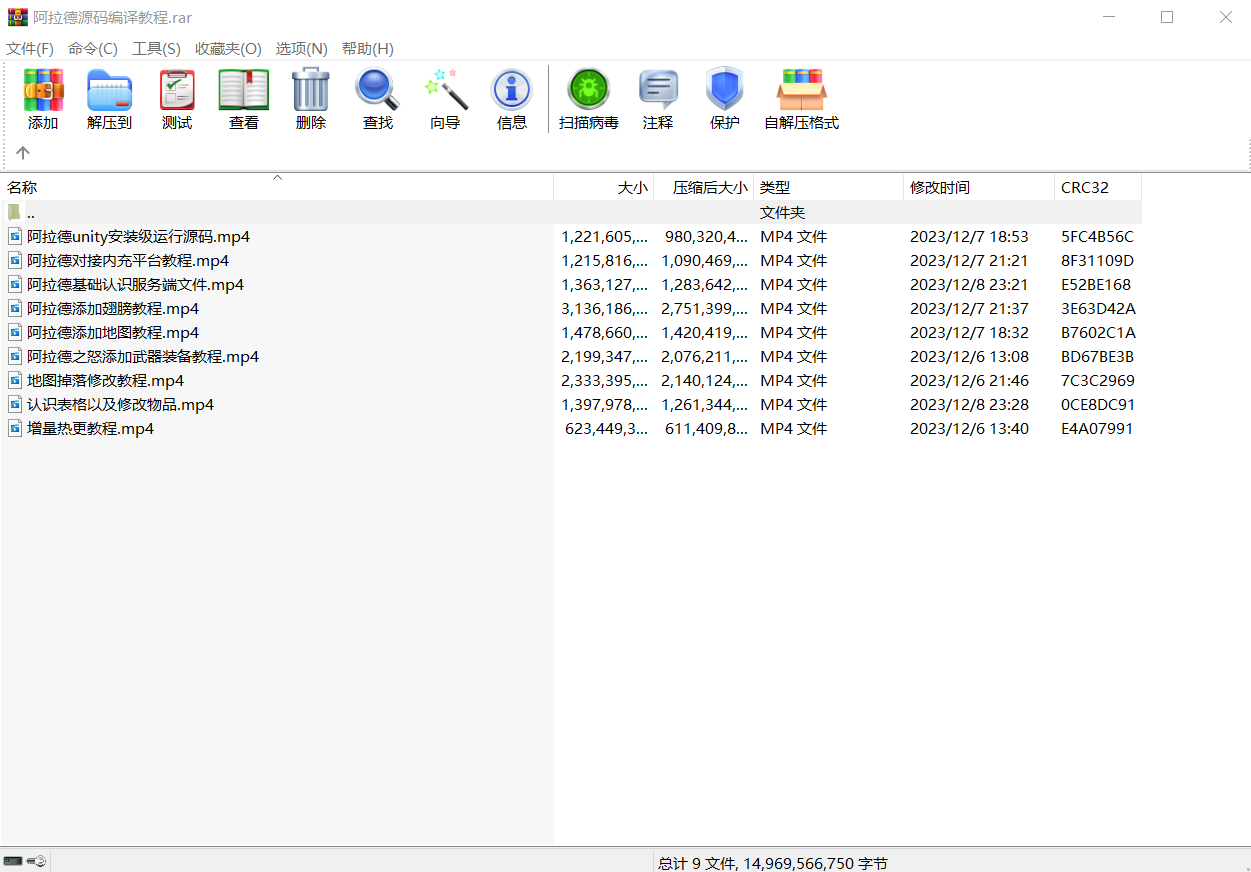Click the 自解压格式 SFX icon
1251x872 pixels.
click(x=801, y=99)
